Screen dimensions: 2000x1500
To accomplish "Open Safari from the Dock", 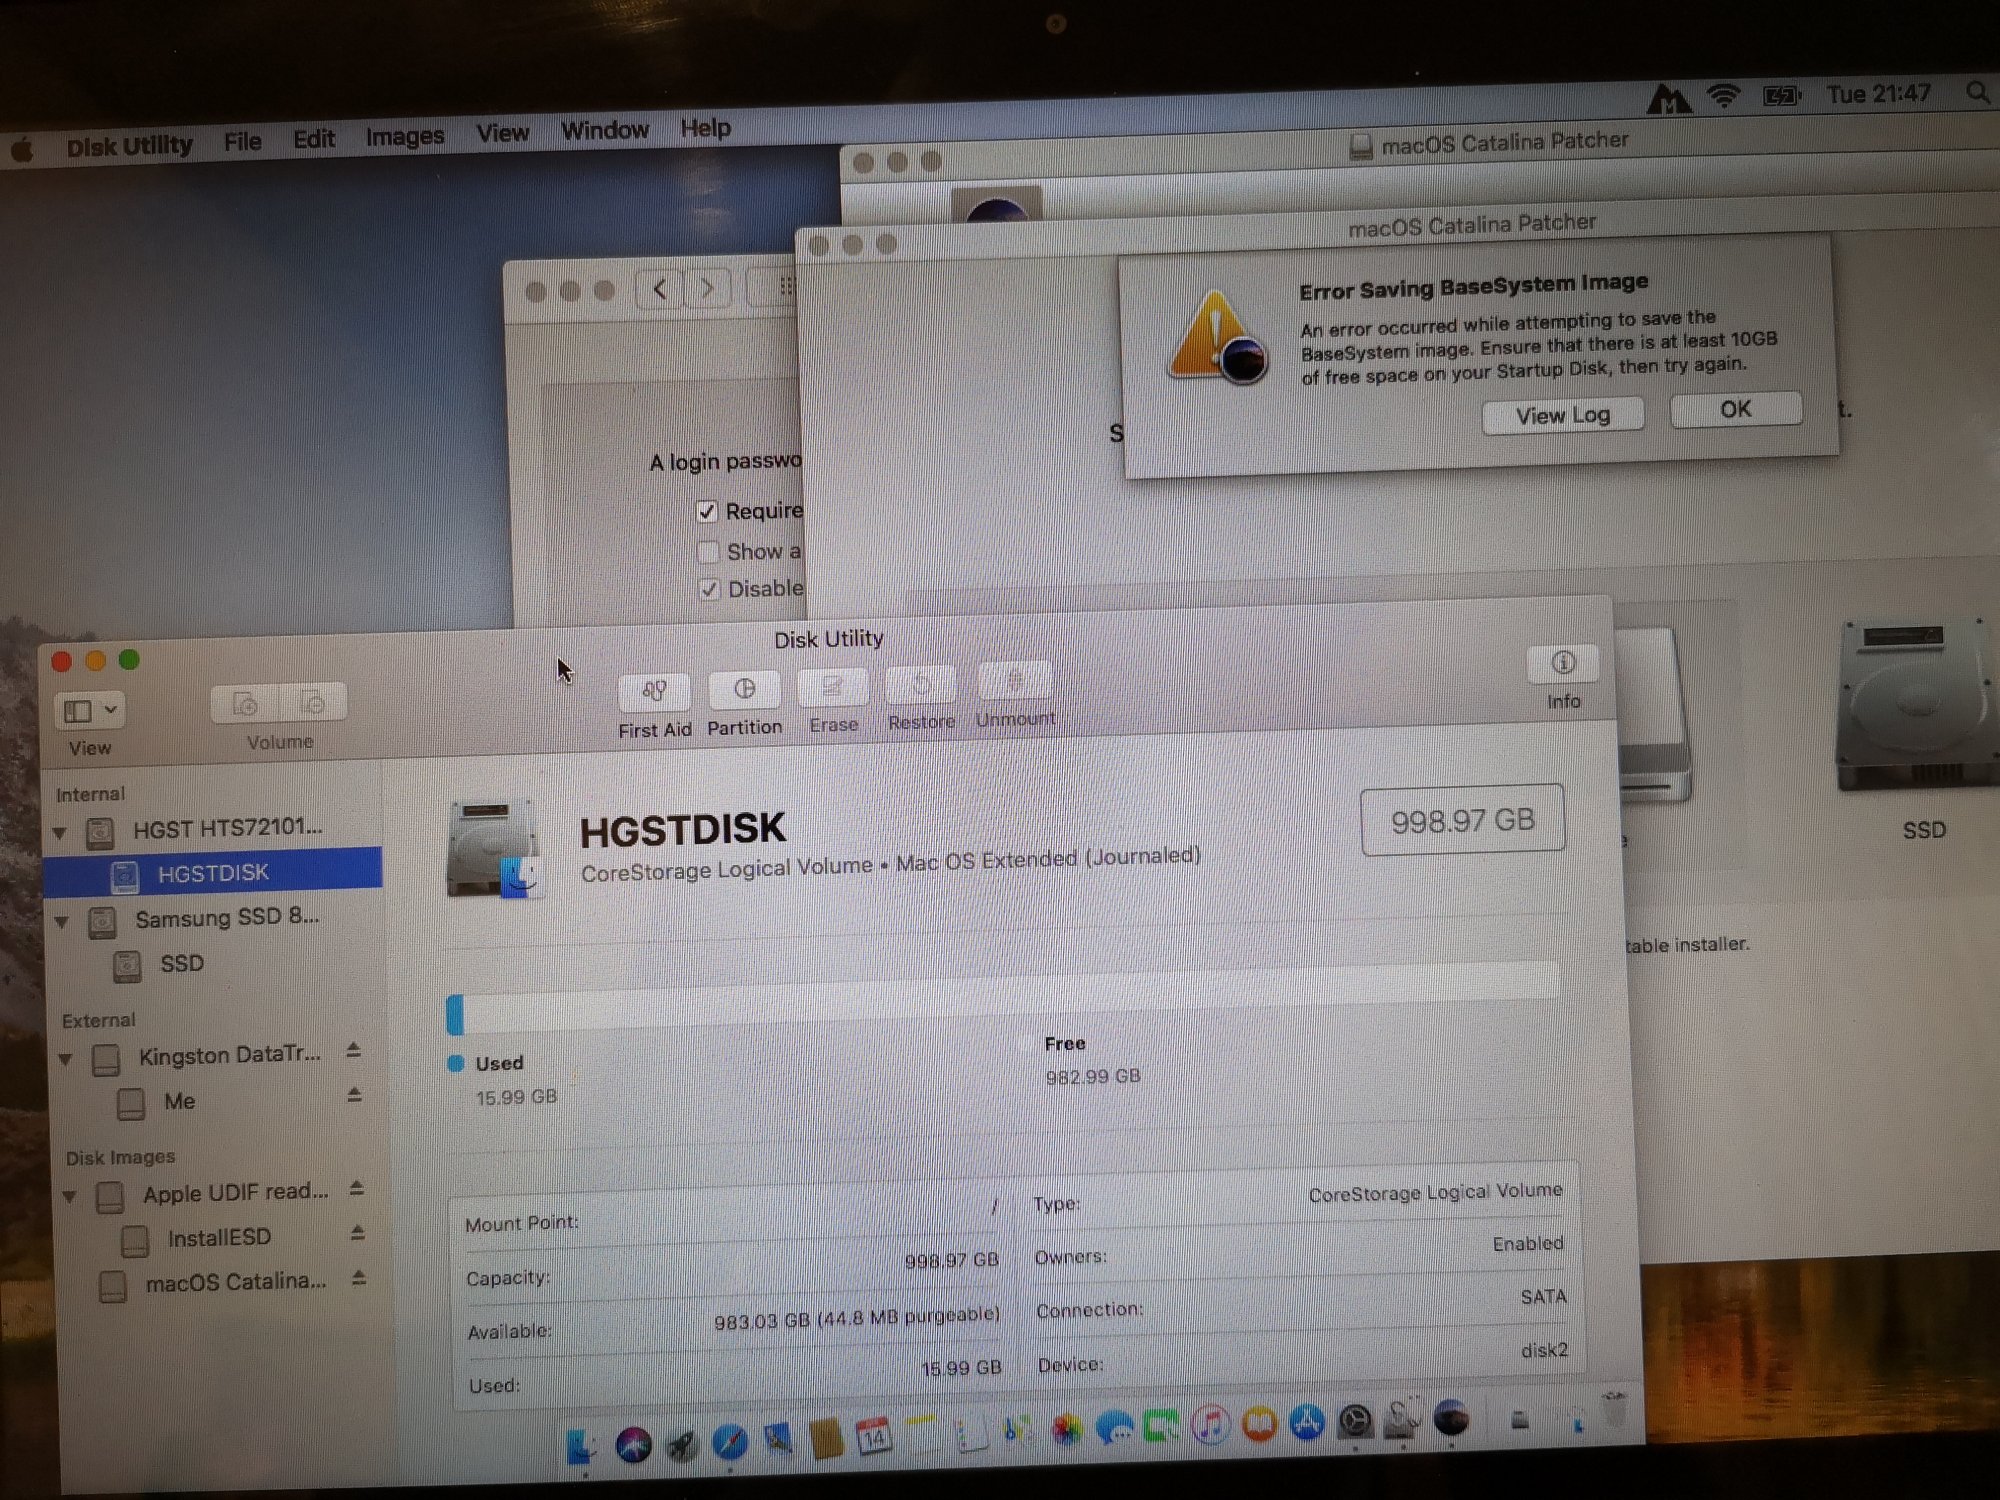I will coord(729,1442).
